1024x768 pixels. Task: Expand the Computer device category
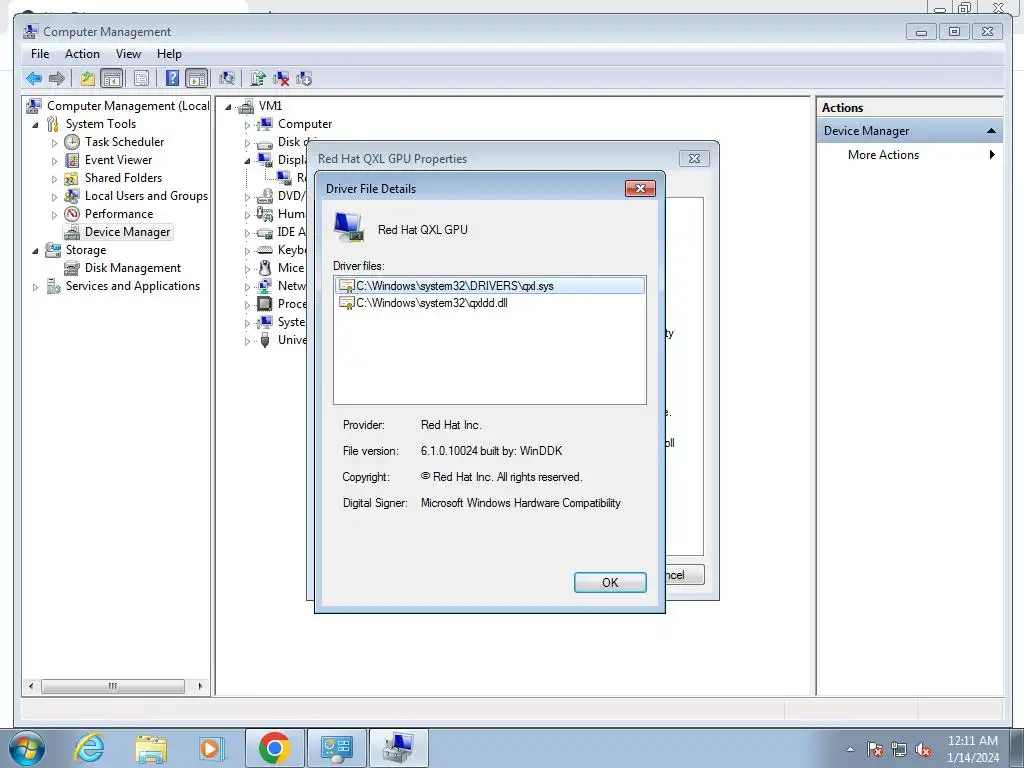[248, 125]
